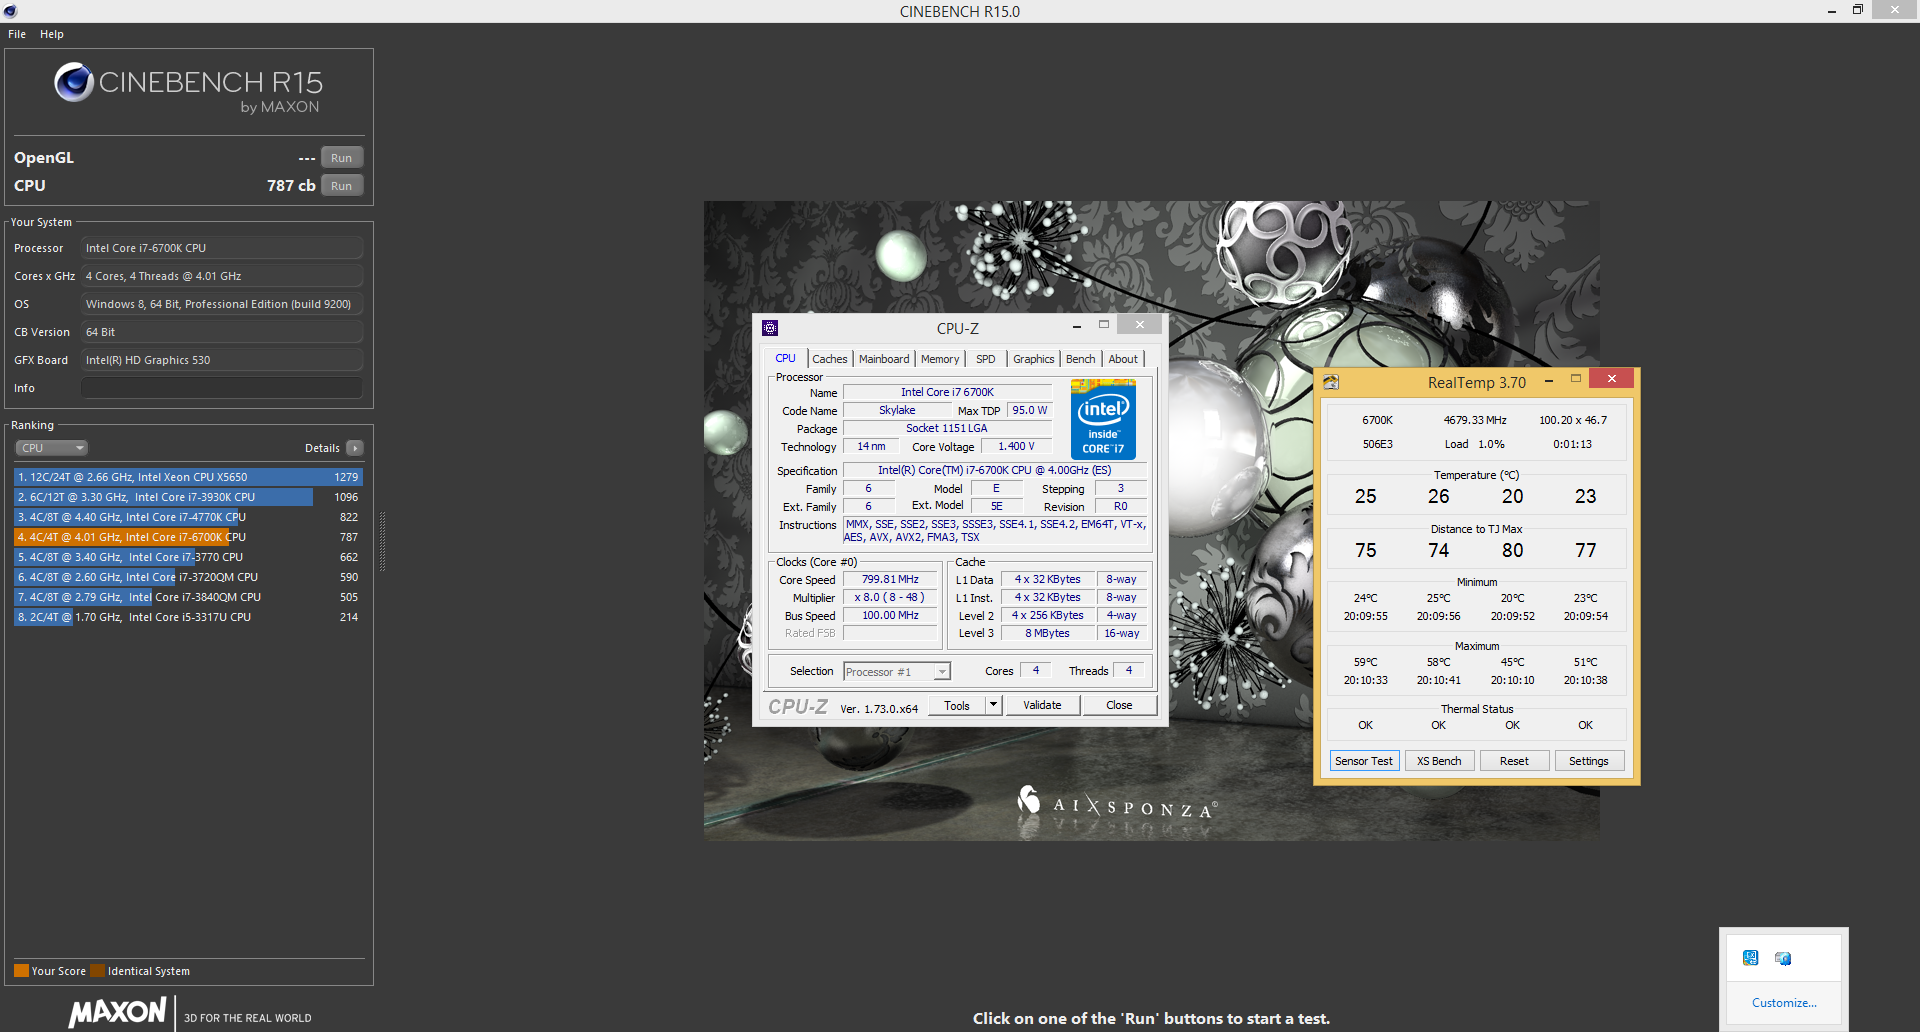Switch to the Memory tab in CPU-Z
Image resolution: width=1920 pixels, height=1032 pixels.
[940, 359]
